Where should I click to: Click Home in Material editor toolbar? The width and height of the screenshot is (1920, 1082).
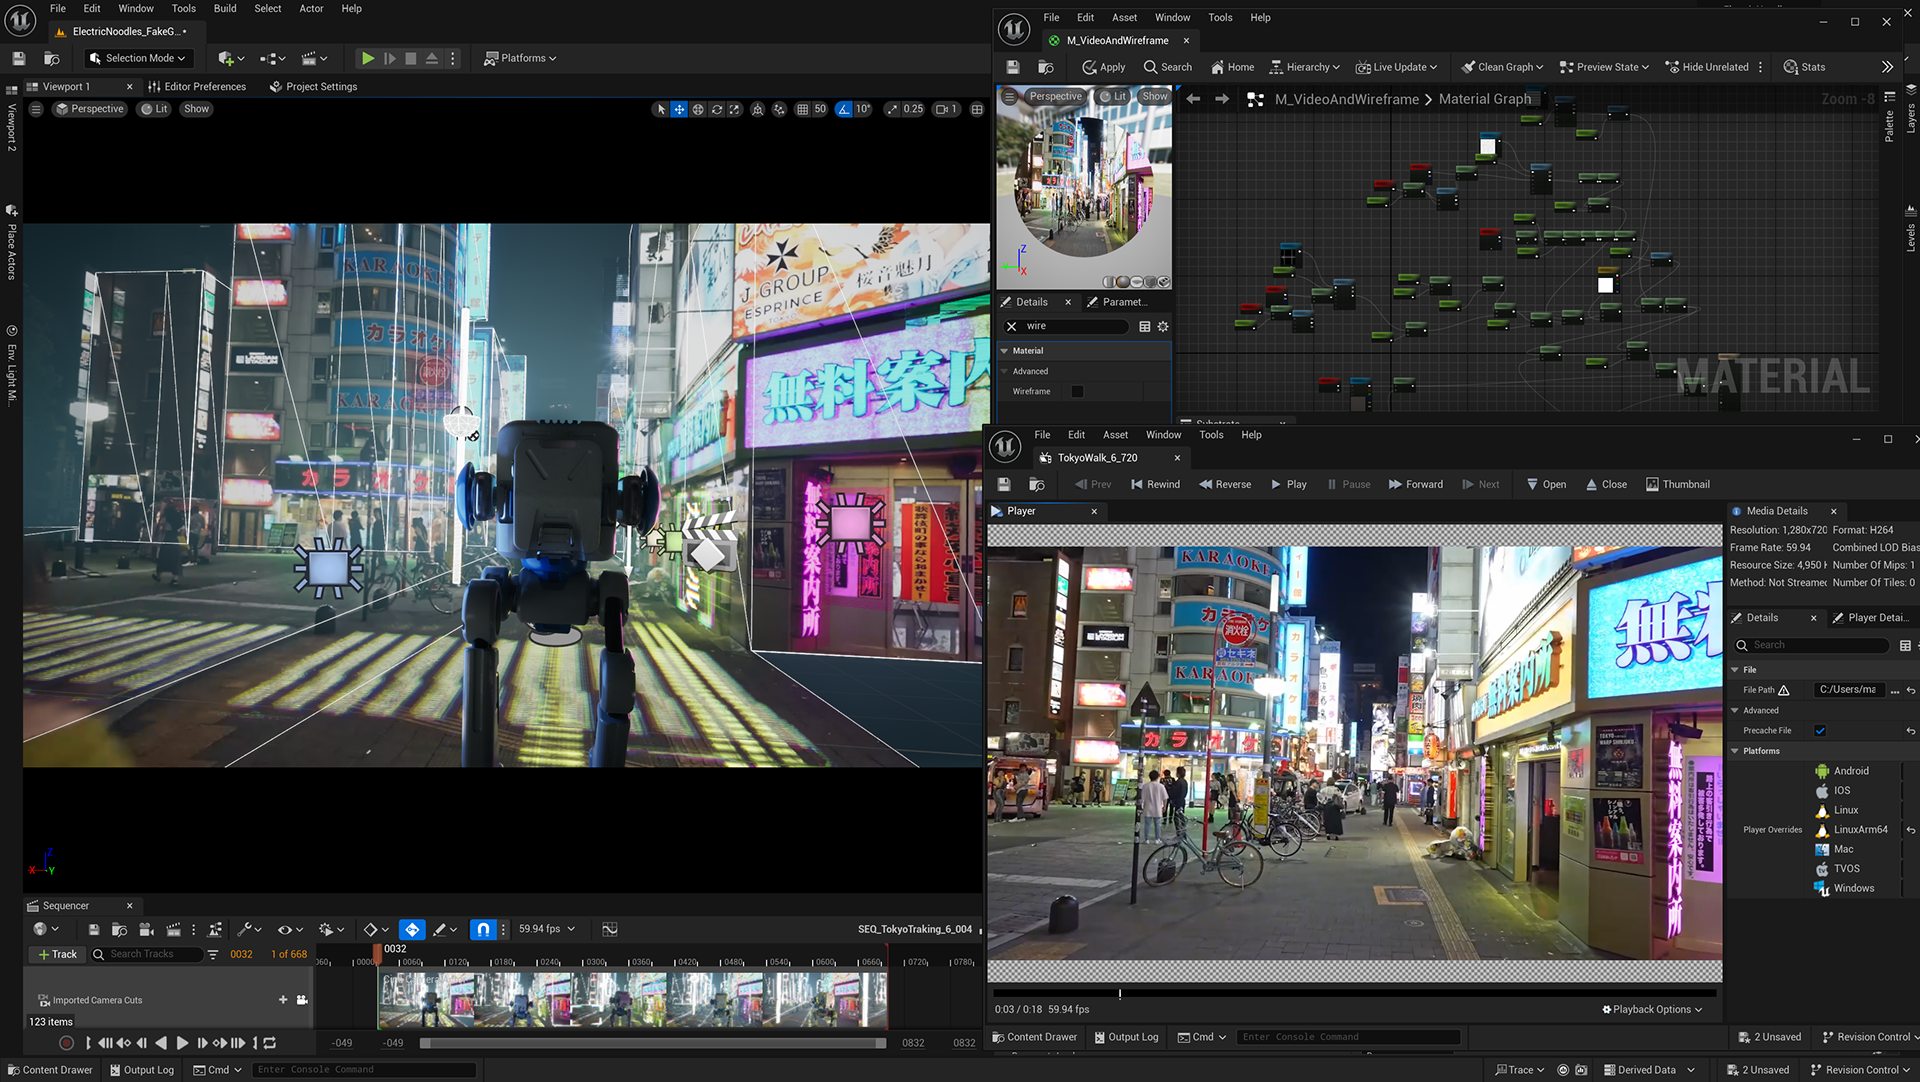(x=1232, y=67)
